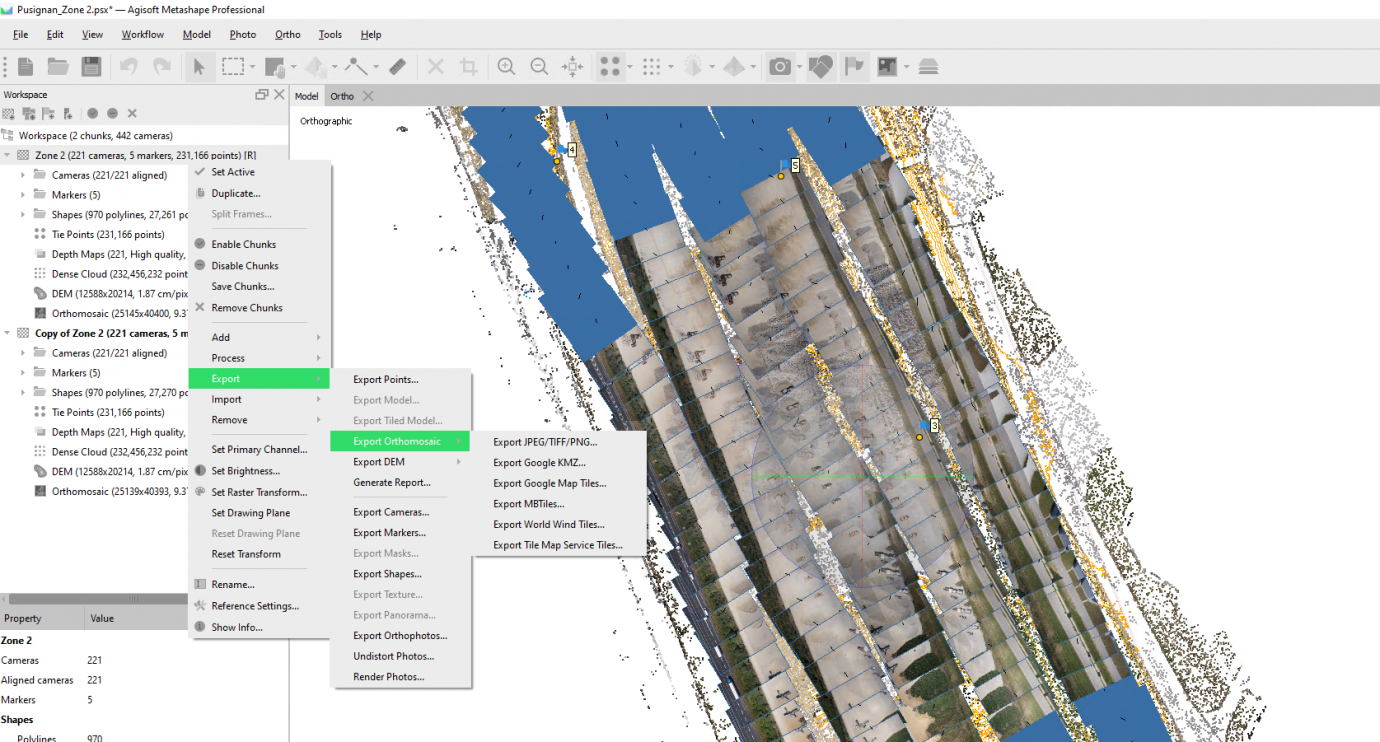
Task: Click the Save project icon
Action: (92, 66)
